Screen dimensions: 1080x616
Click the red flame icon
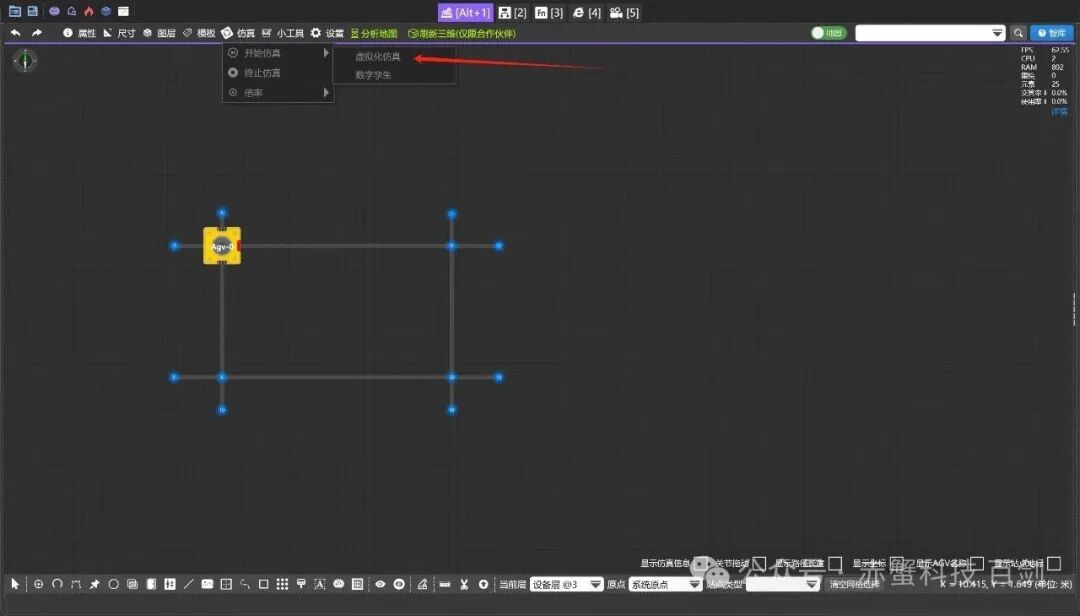pyautogui.click(x=89, y=11)
